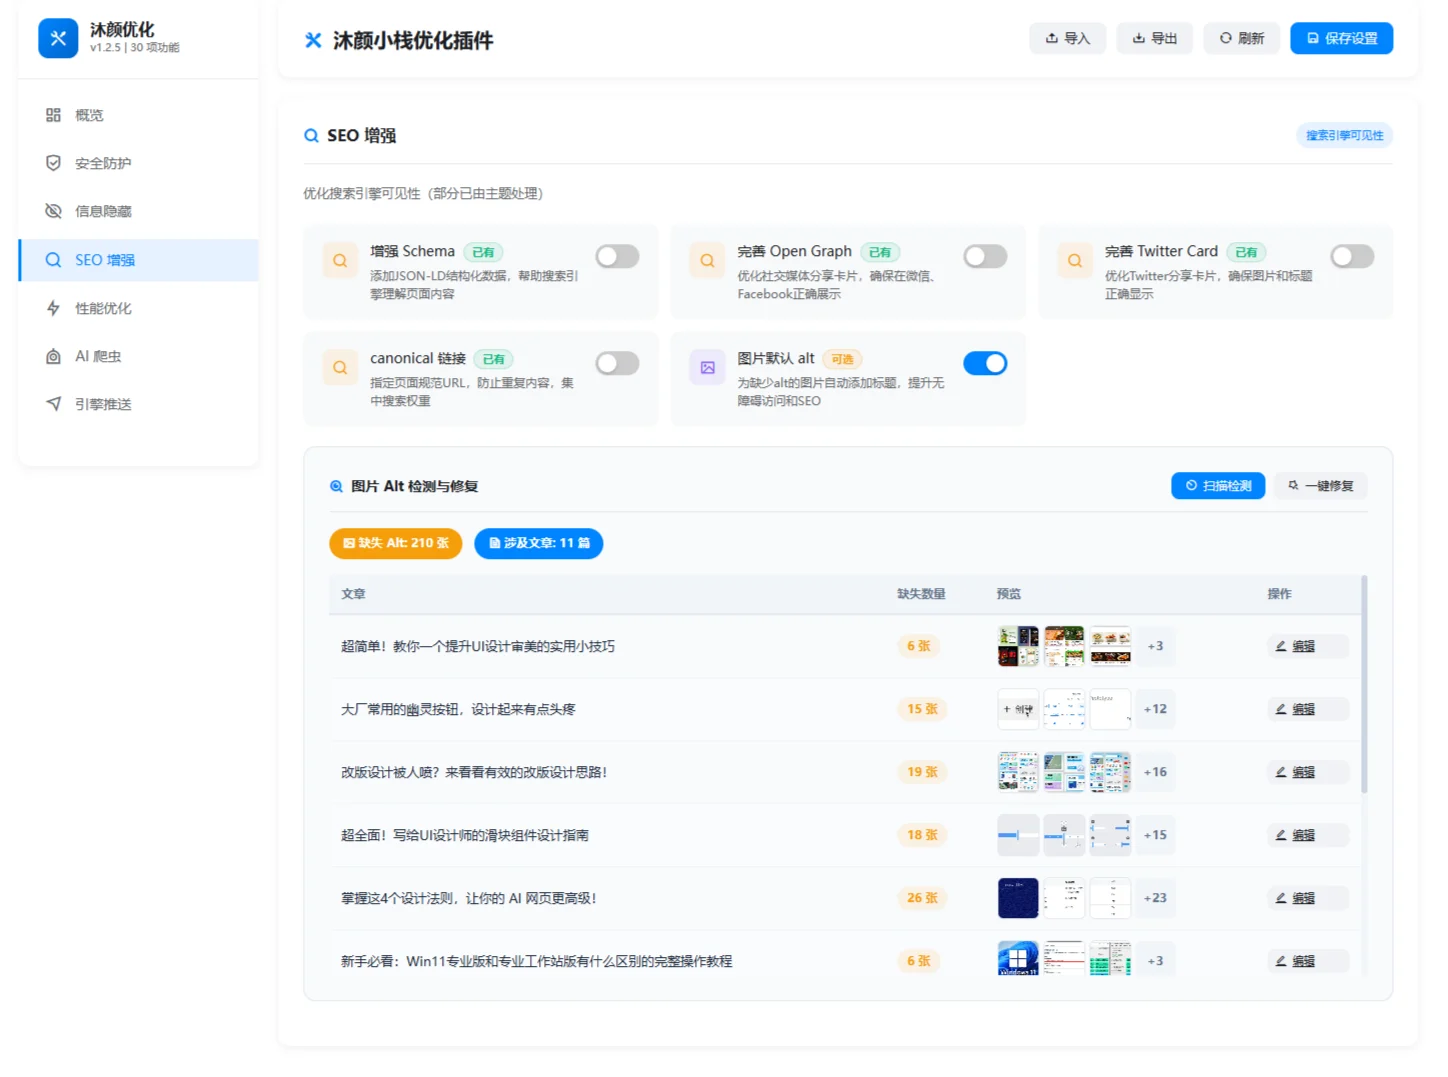Image resolution: width=1448 pixels, height=1077 pixels.
Task: Open first preview thumbnail of 超简单 article
Action: (x=1018, y=646)
